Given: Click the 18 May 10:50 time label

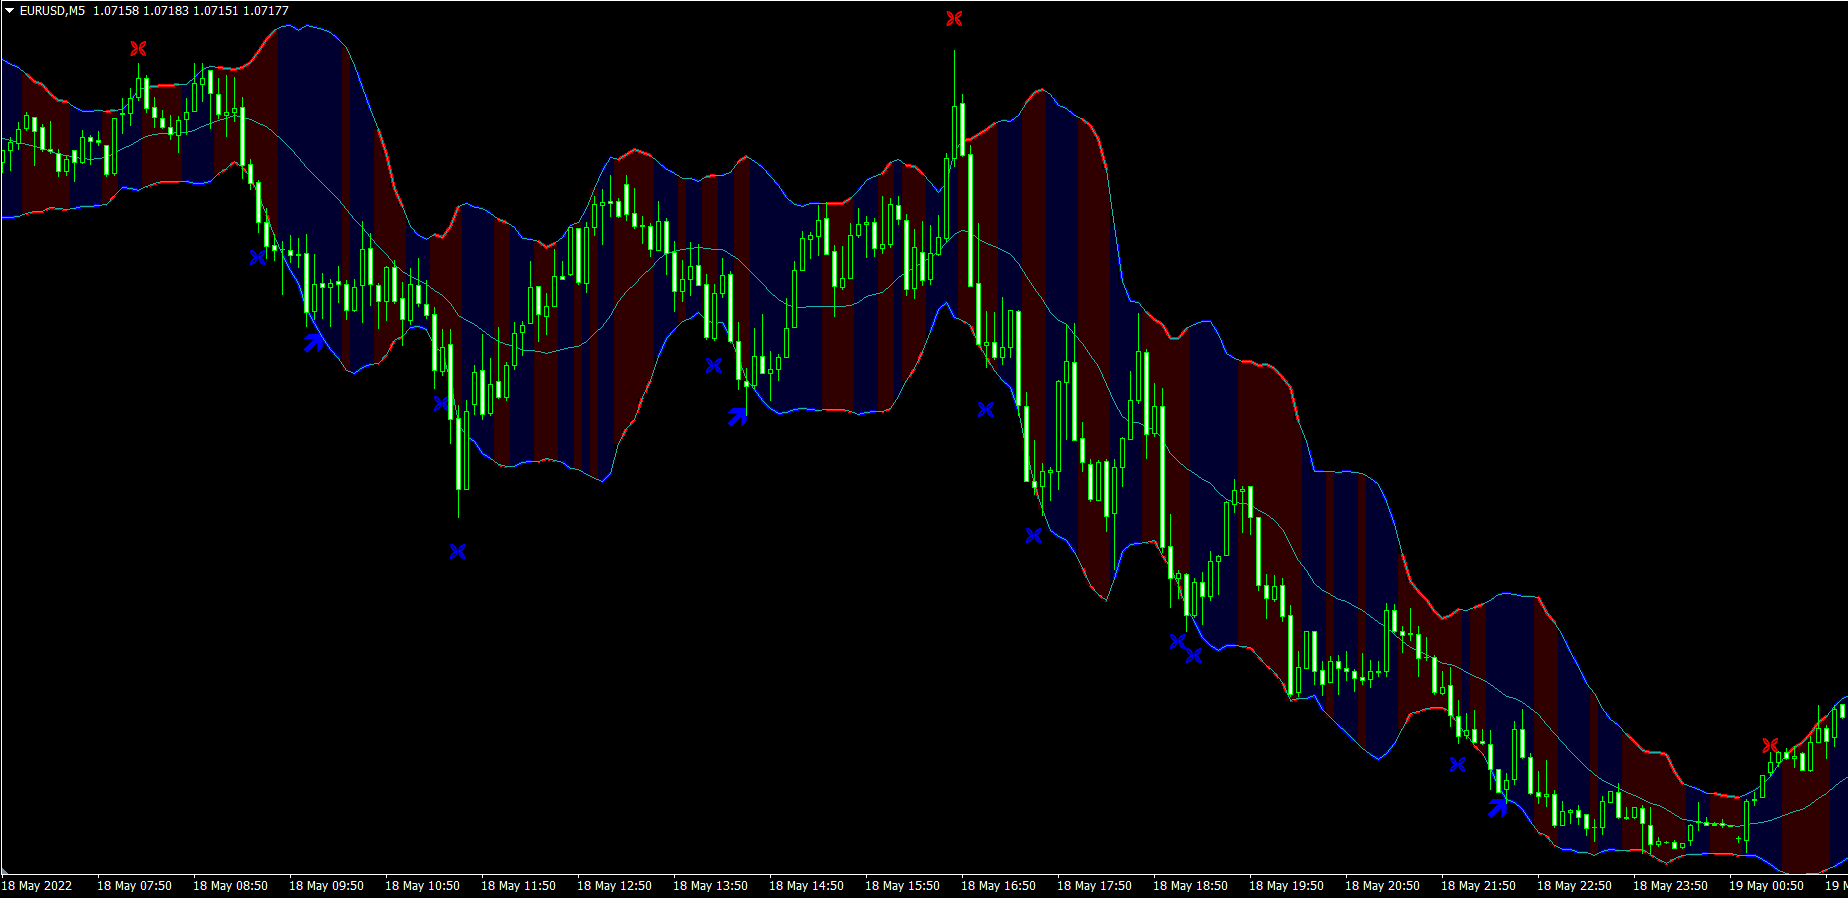Looking at the screenshot, I should coord(422,886).
